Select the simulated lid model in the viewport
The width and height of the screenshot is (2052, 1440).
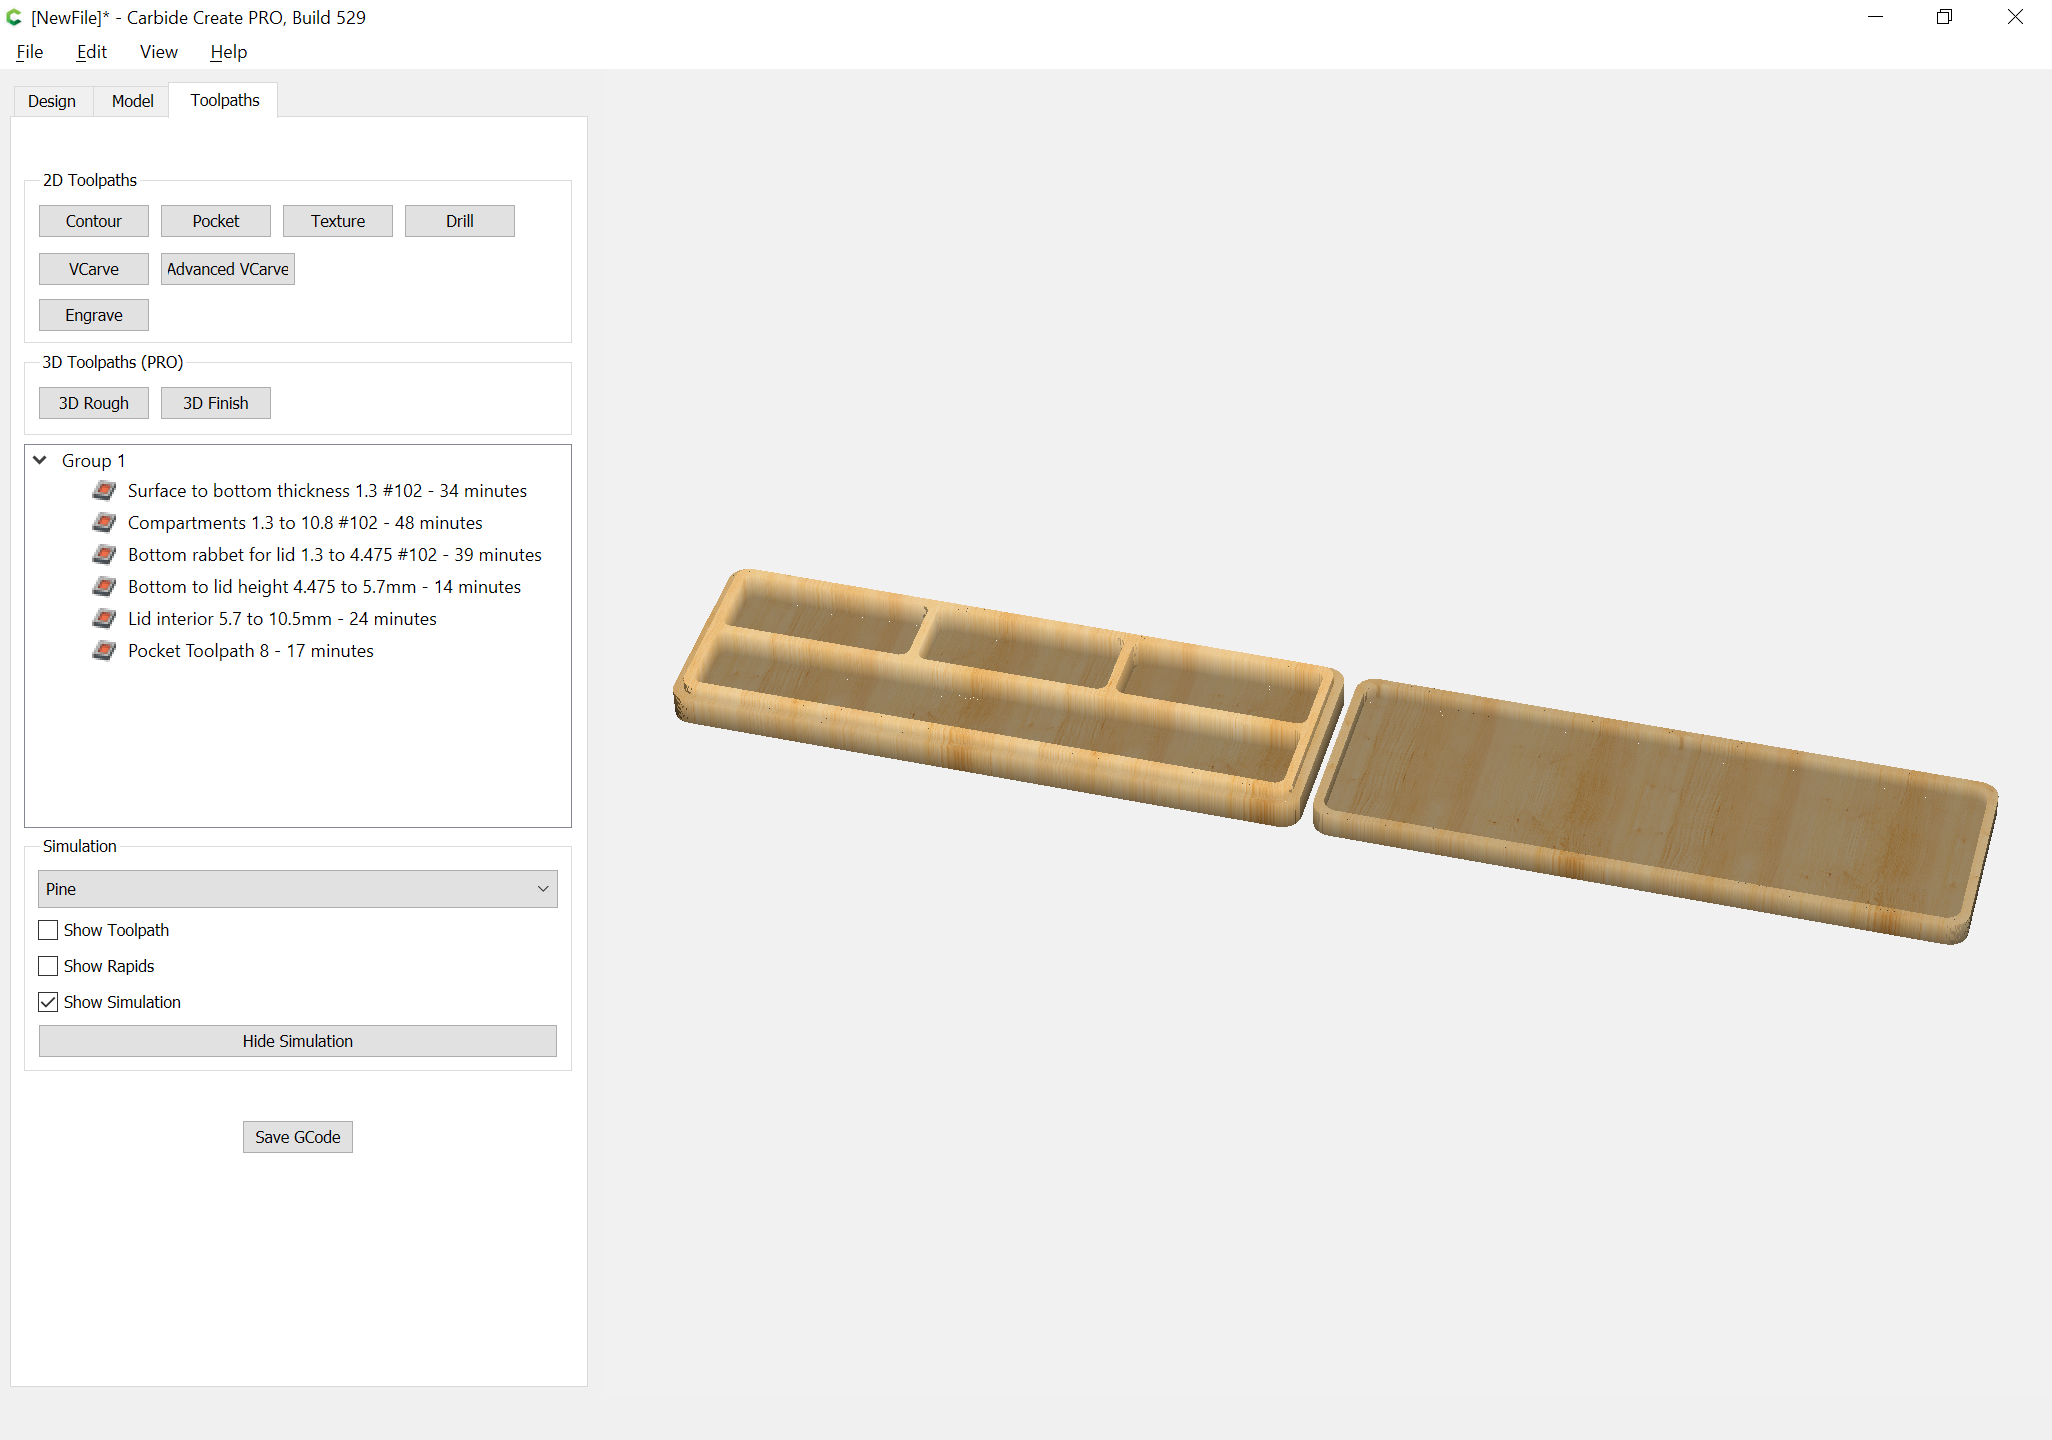click(x=1656, y=811)
